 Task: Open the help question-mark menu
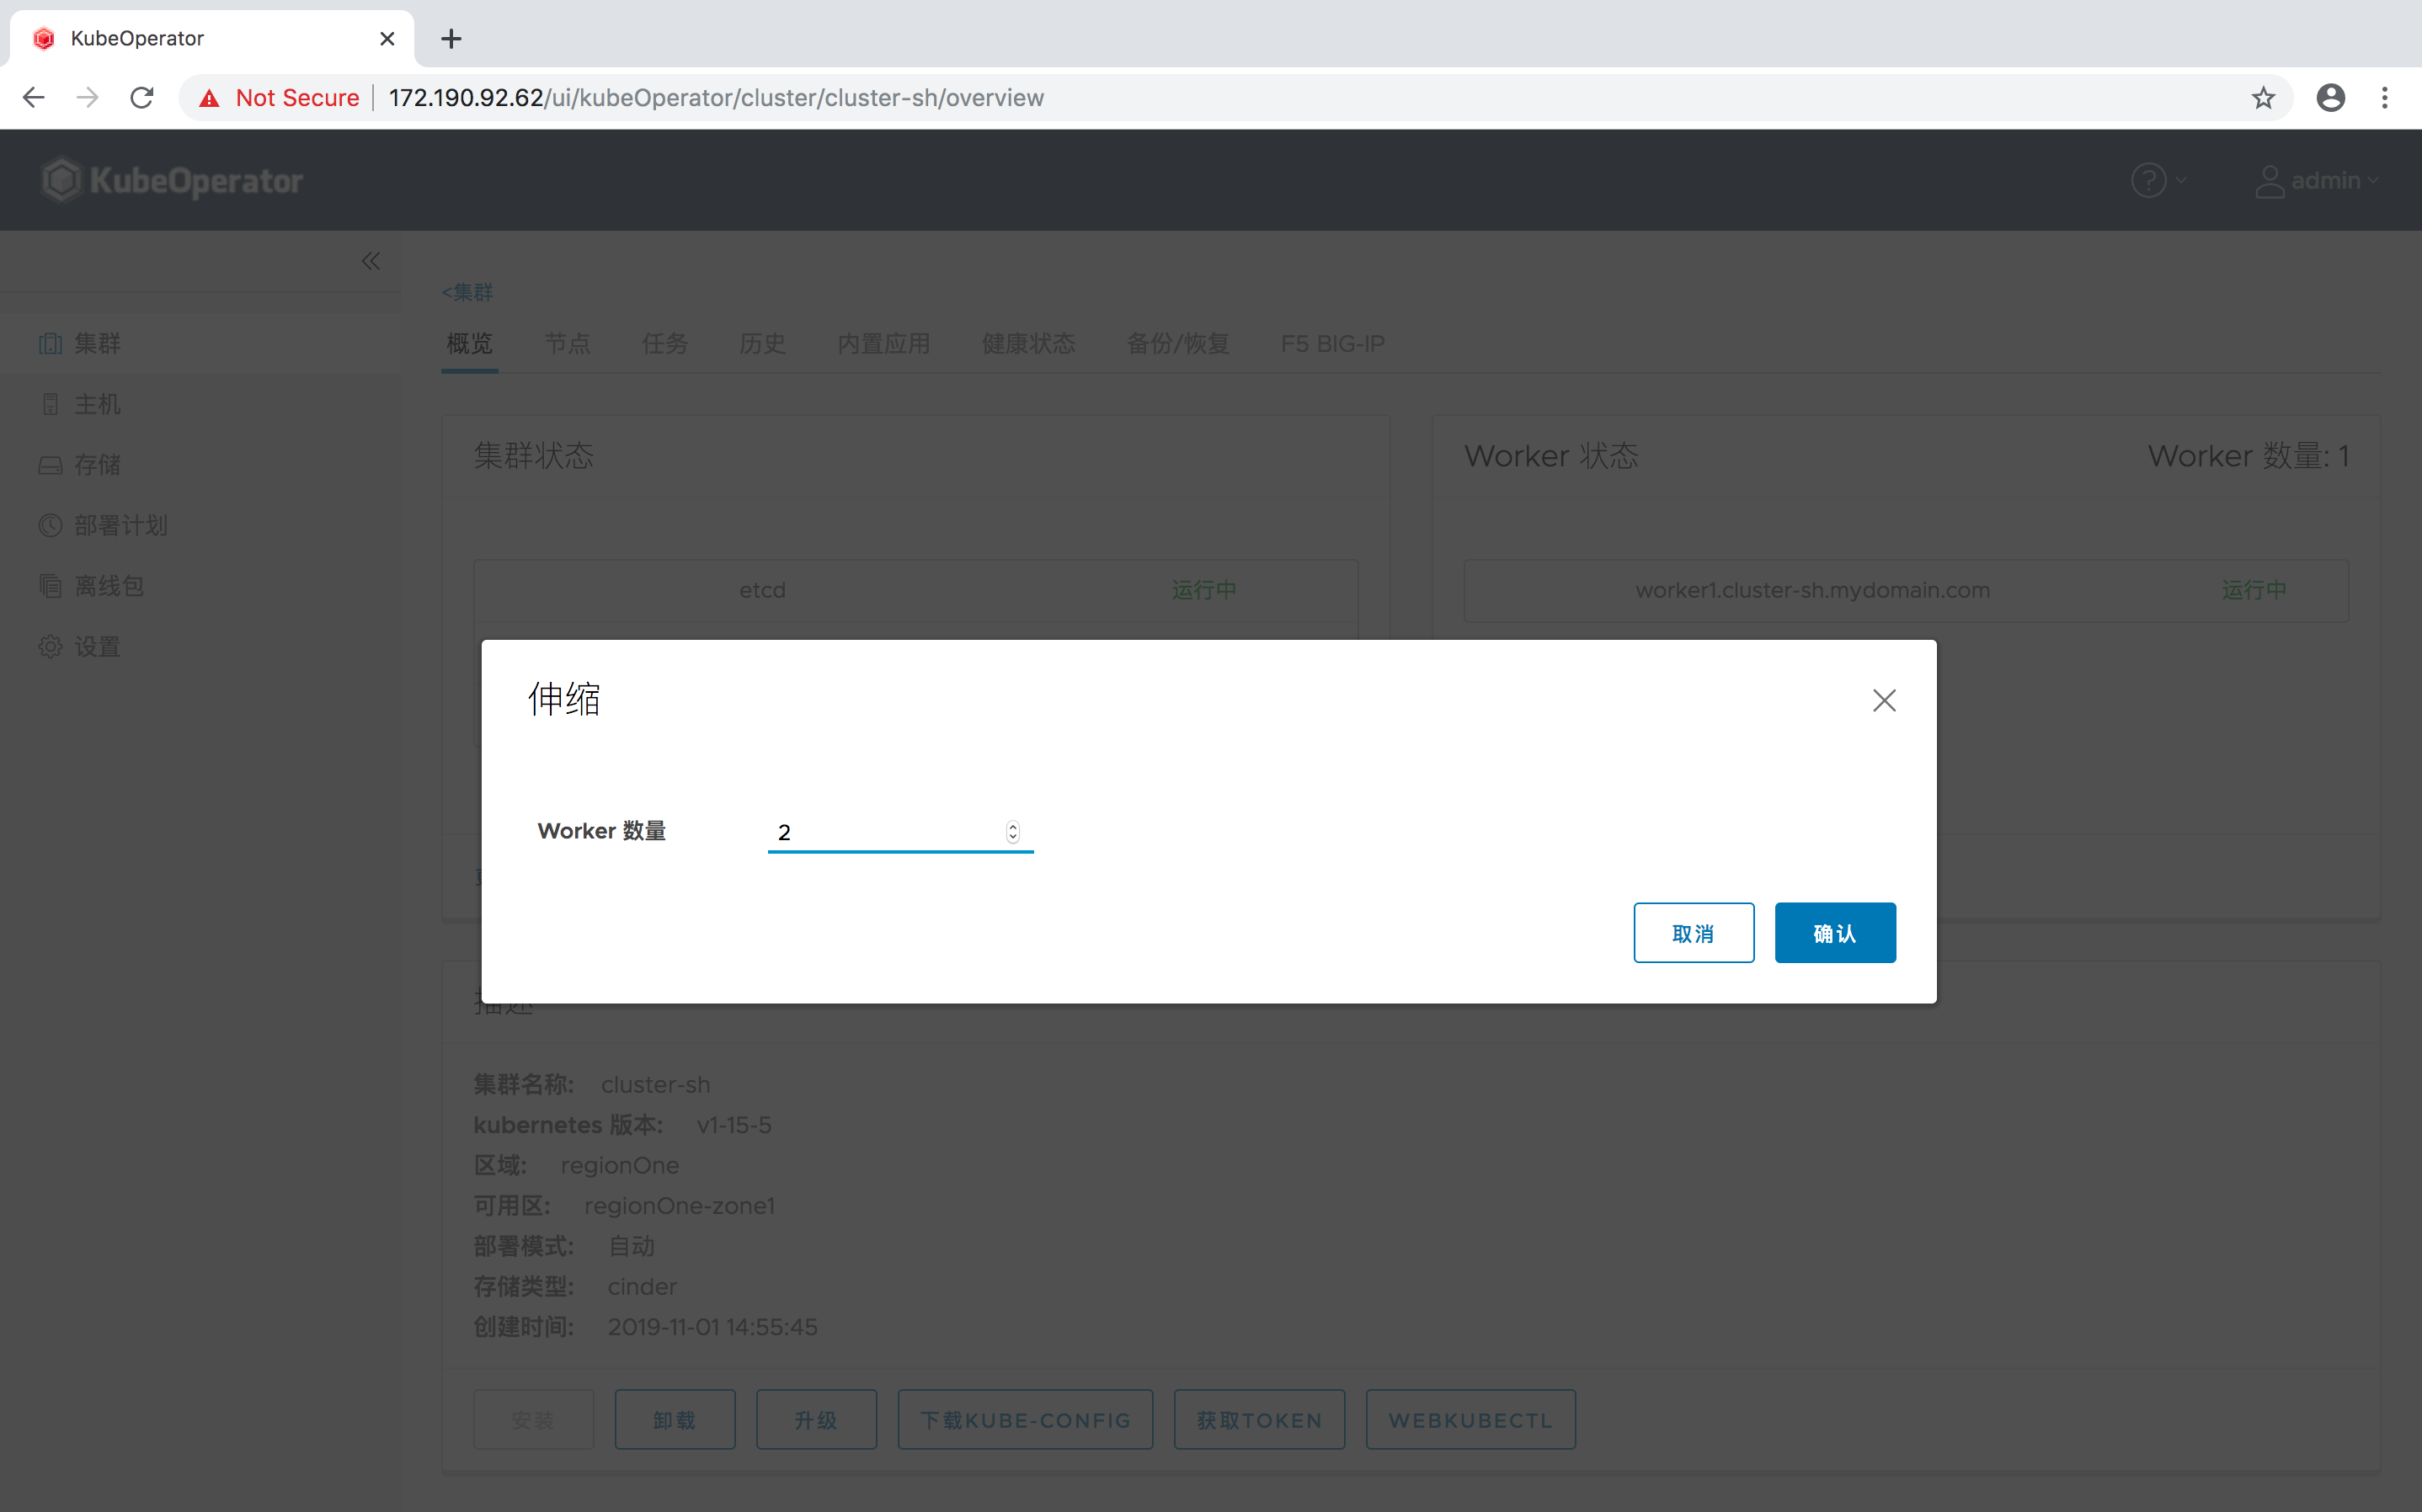click(2148, 180)
